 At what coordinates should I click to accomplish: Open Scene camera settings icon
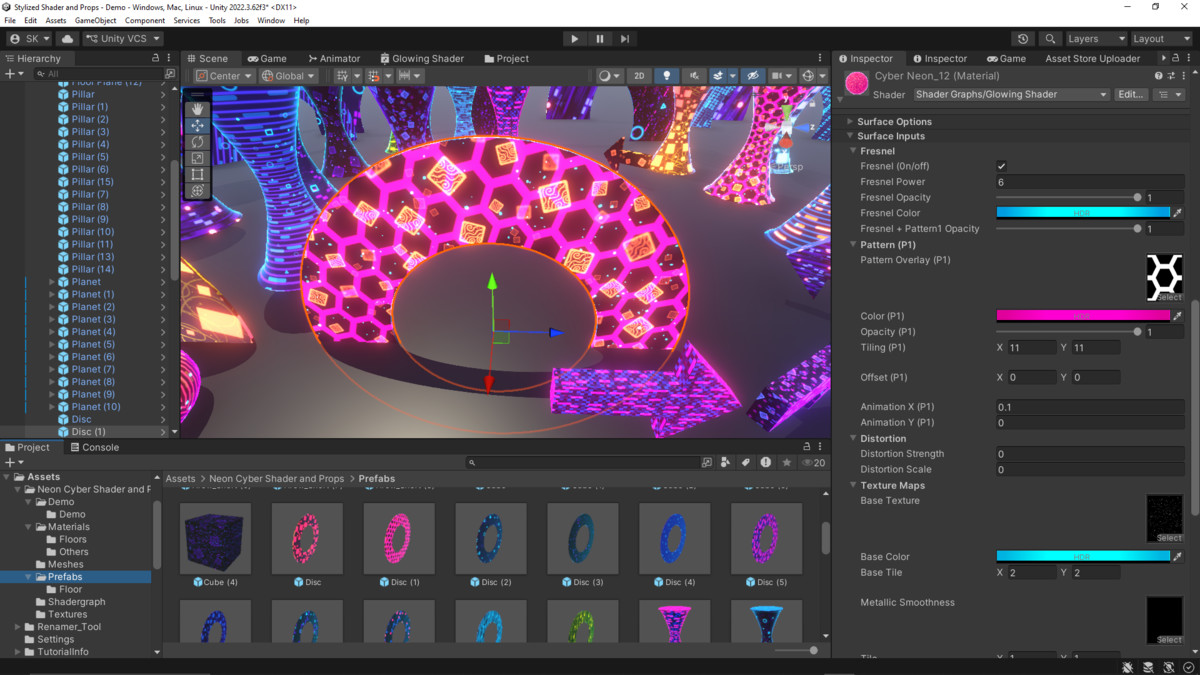(x=781, y=76)
